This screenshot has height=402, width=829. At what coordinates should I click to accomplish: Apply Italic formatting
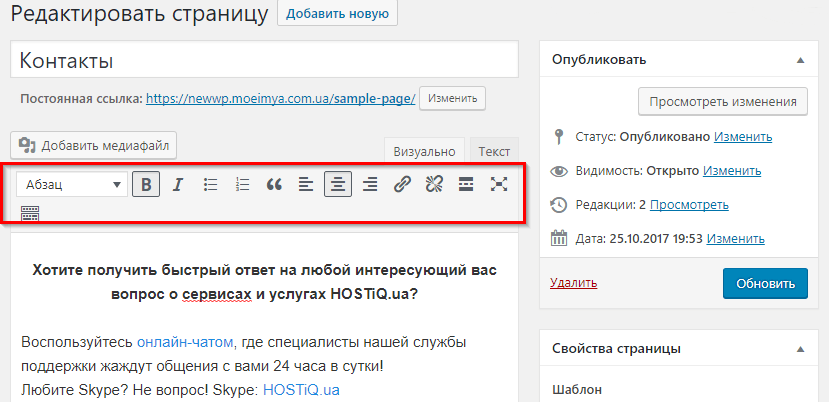point(178,184)
